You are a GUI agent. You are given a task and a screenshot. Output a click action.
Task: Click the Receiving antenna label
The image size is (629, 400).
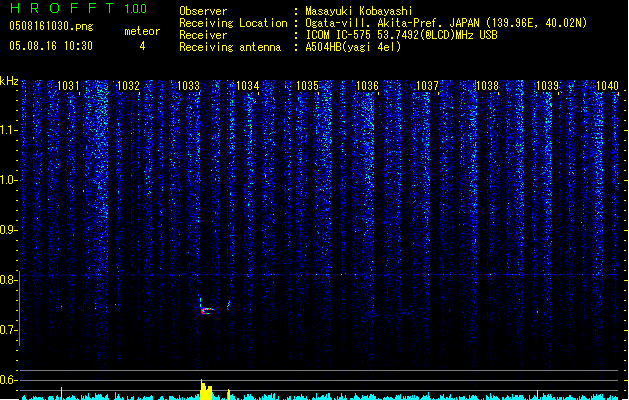(230, 47)
